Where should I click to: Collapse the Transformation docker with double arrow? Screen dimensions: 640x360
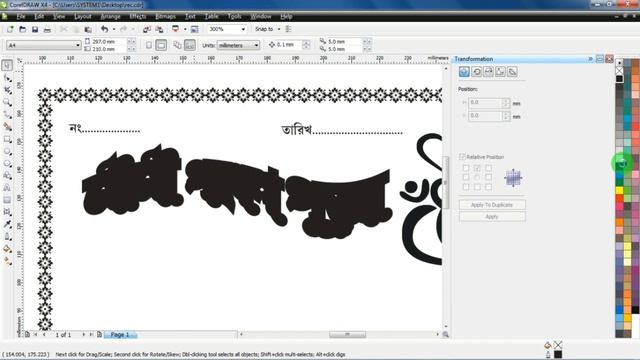(x=590, y=59)
